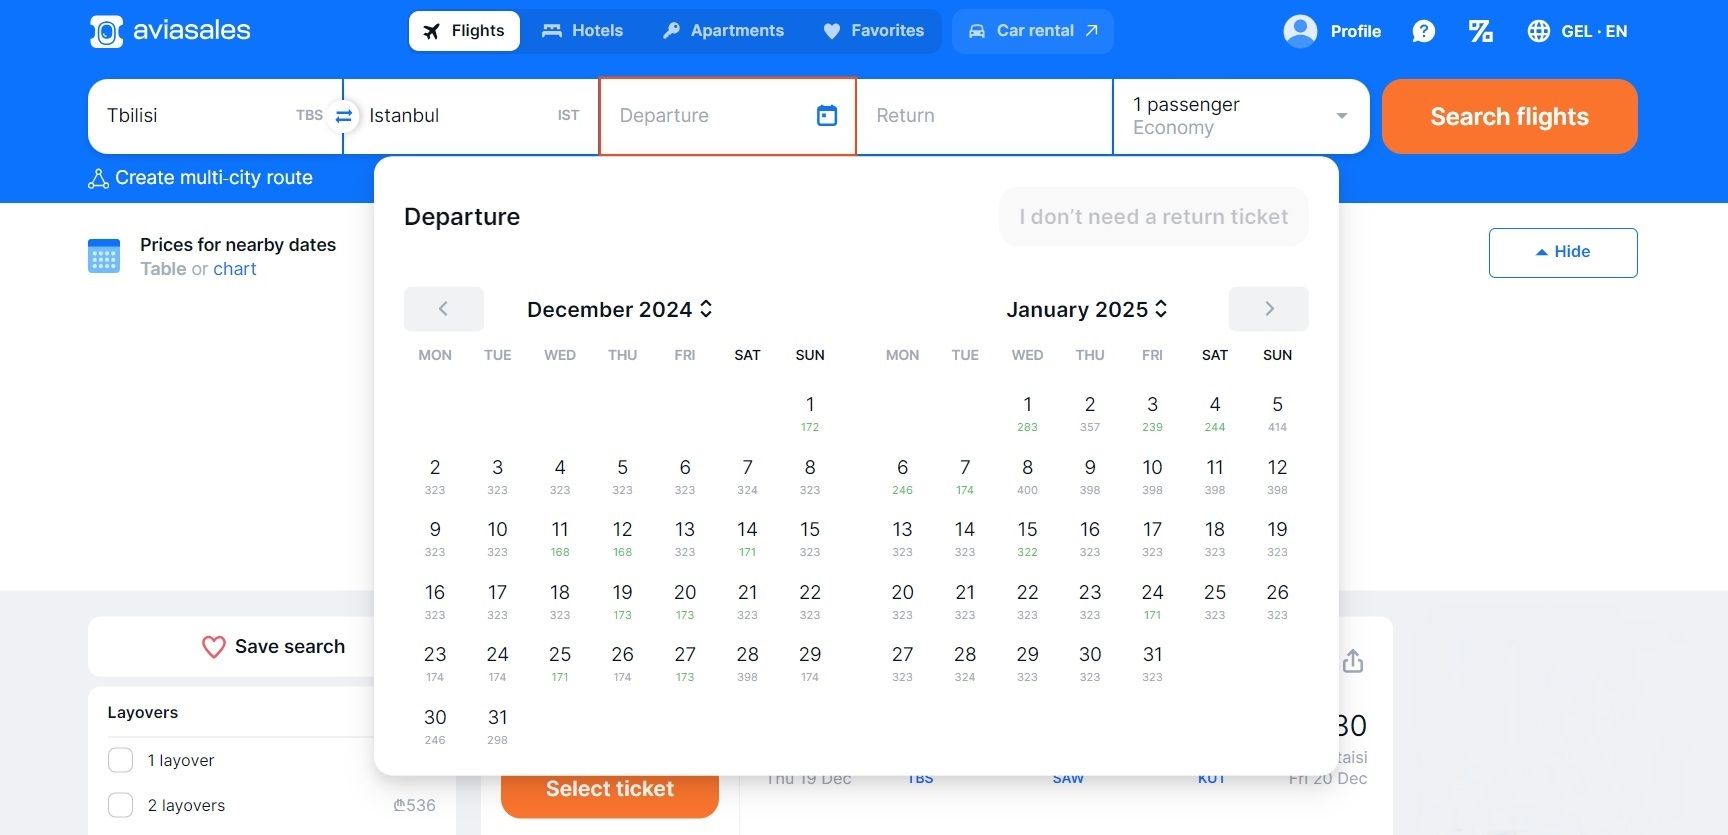Open the chart link for nearby dates
Viewport: 1728px width, 835px height.
pos(235,269)
